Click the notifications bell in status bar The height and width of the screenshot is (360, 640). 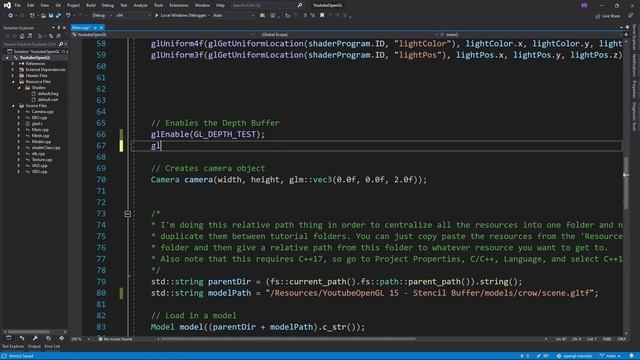(631, 356)
